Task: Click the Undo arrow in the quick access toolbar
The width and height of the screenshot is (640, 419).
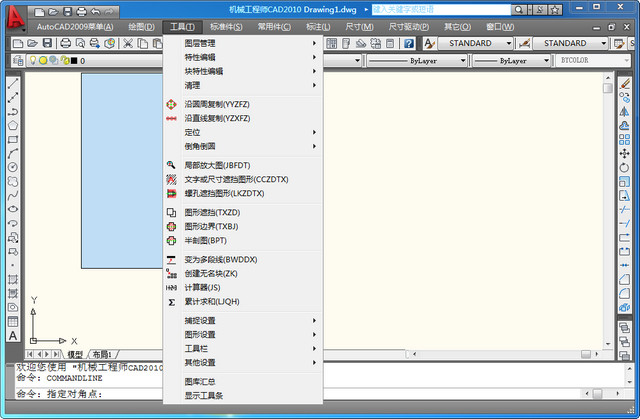Action: click(x=96, y=12)
